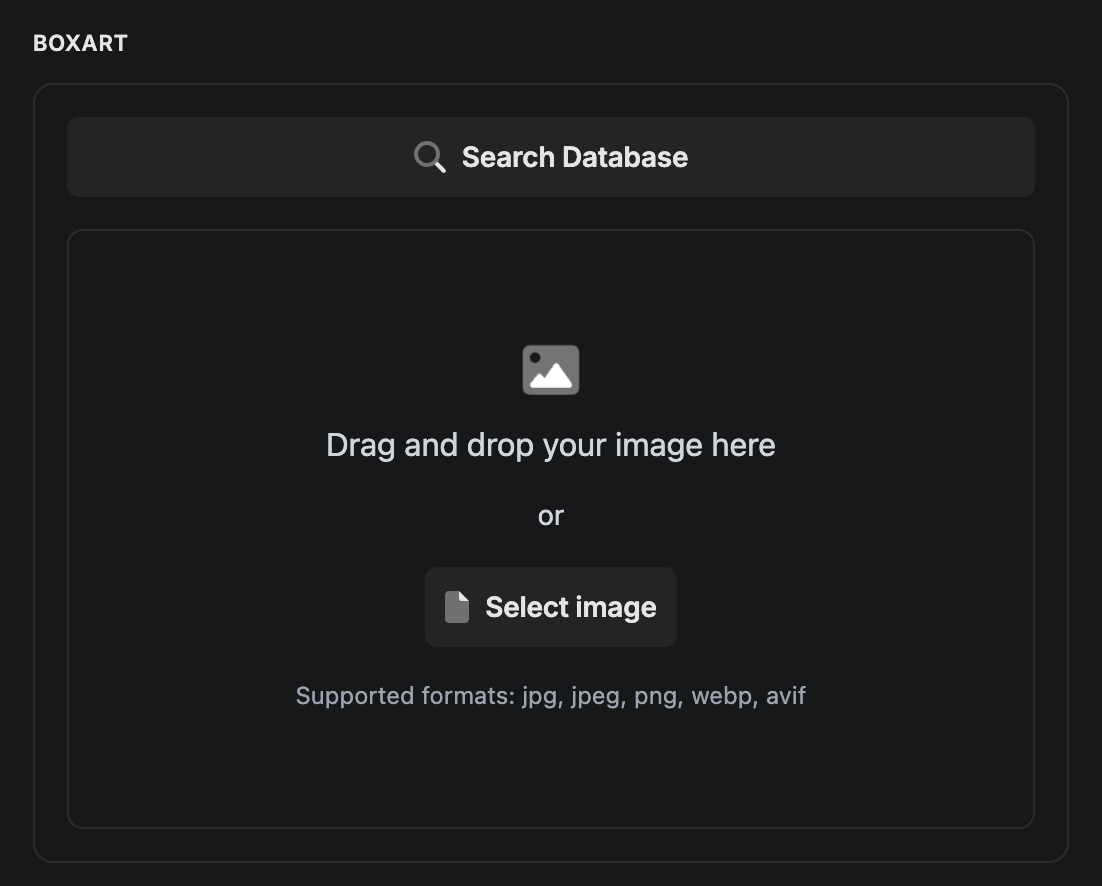Click the supported formats hint text
The image size is (1102, 886).
tap(551, 696)
